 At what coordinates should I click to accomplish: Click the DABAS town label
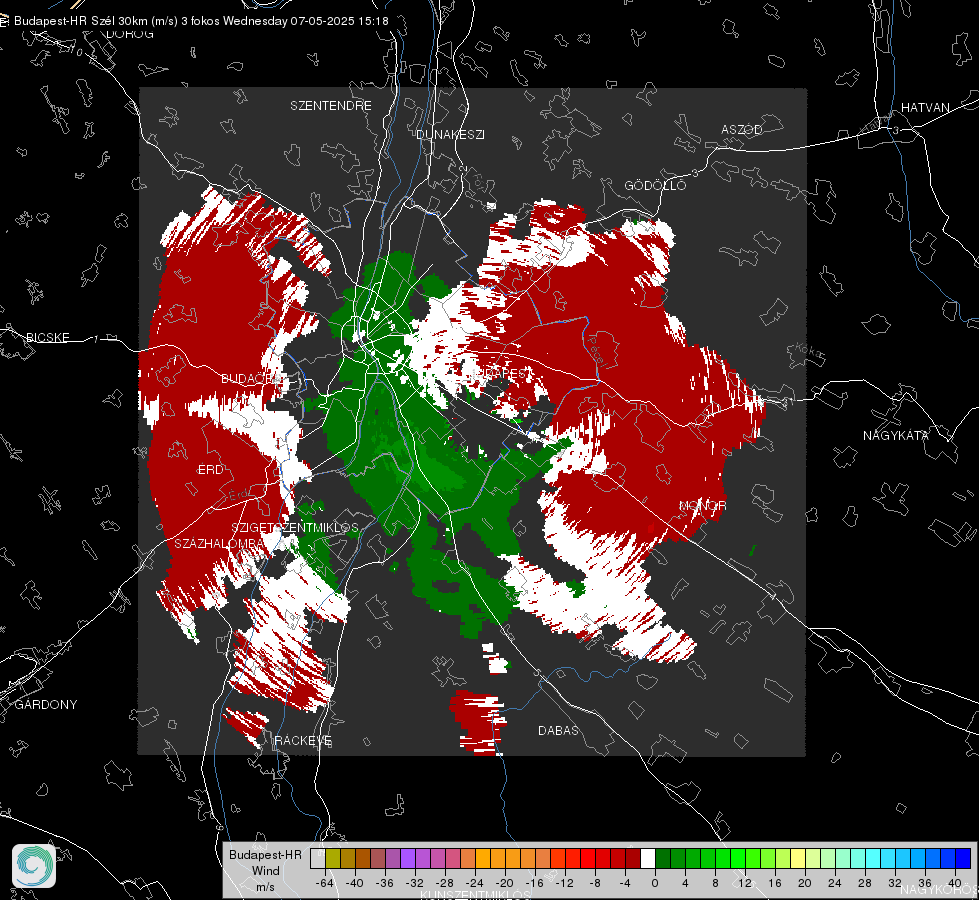point(558,730)
